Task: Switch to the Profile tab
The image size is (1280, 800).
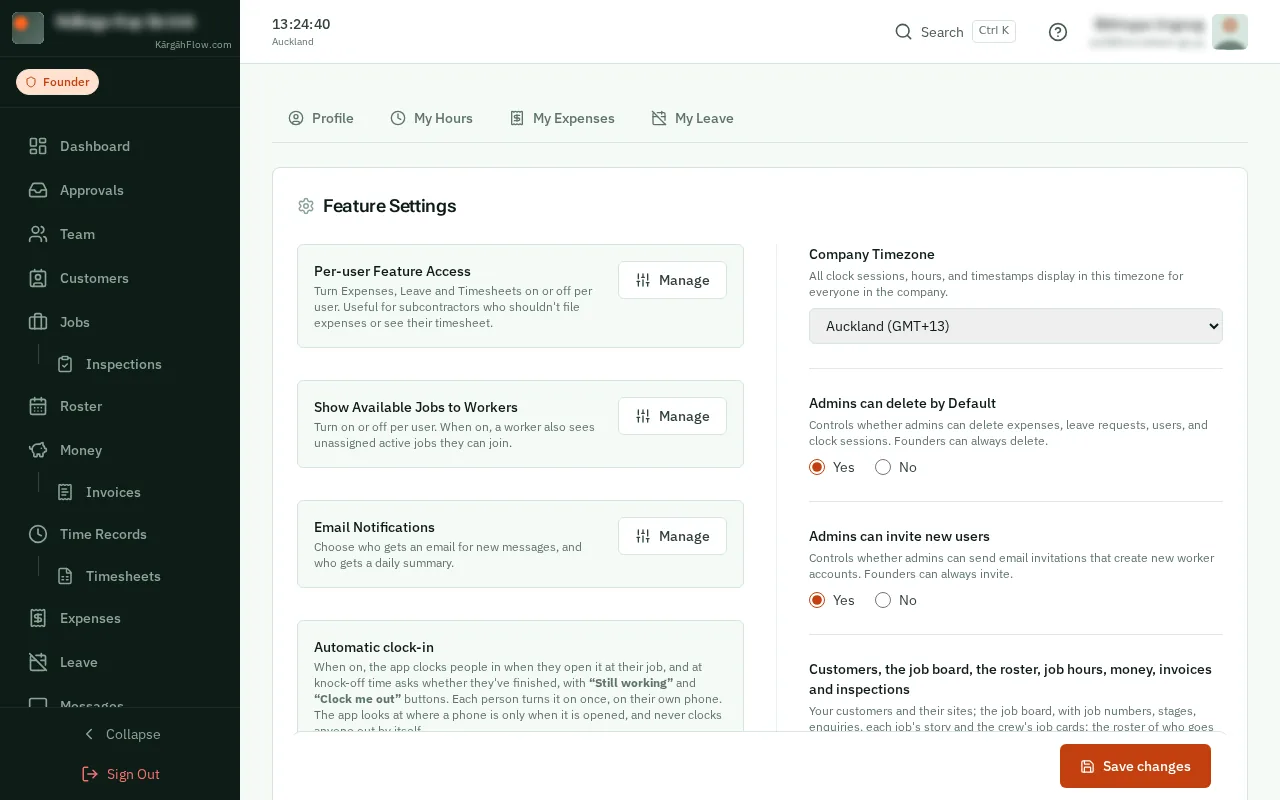Action: (x=321, y=118)
